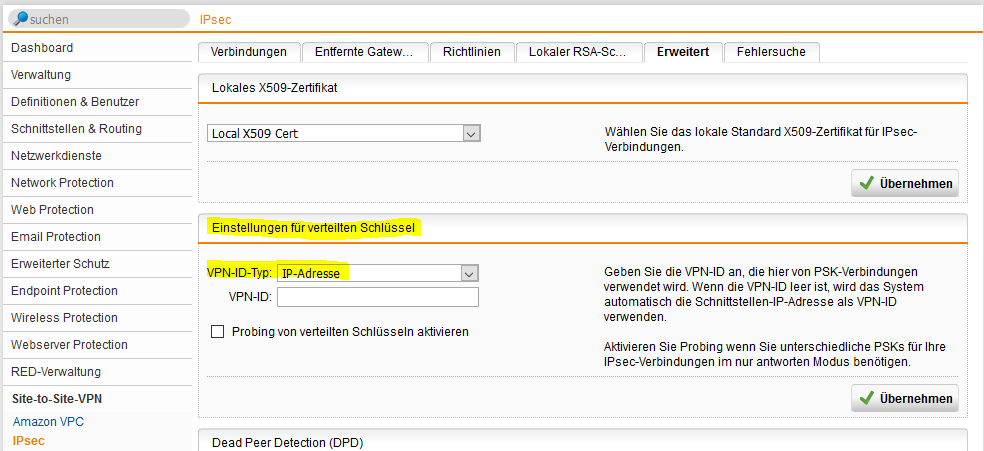The image size is (984, 451).
Task: Click the search magnifier icon
Action: click(x=21, y=19)
